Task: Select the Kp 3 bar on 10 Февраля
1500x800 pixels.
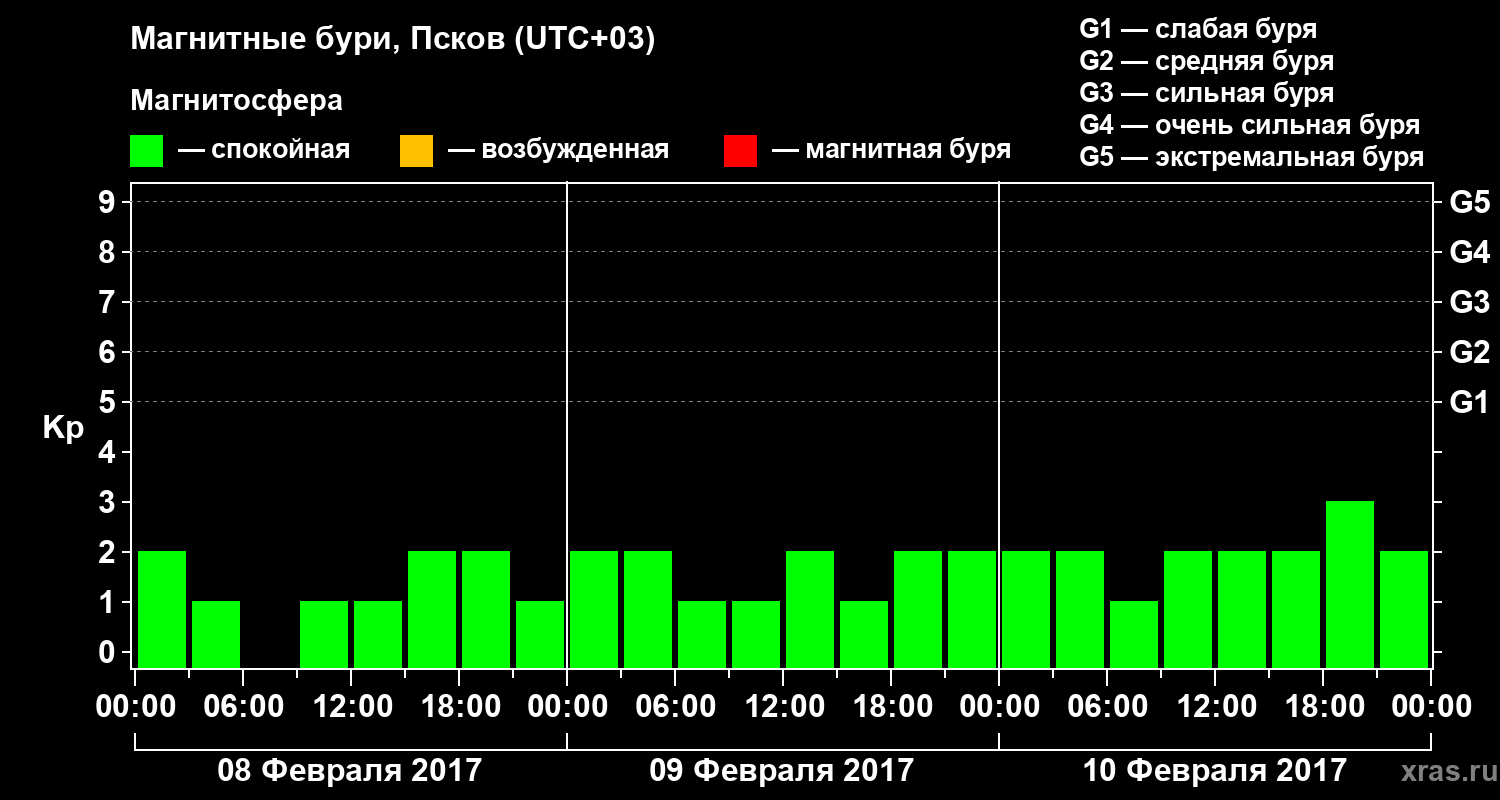Action: (1350, 584)
